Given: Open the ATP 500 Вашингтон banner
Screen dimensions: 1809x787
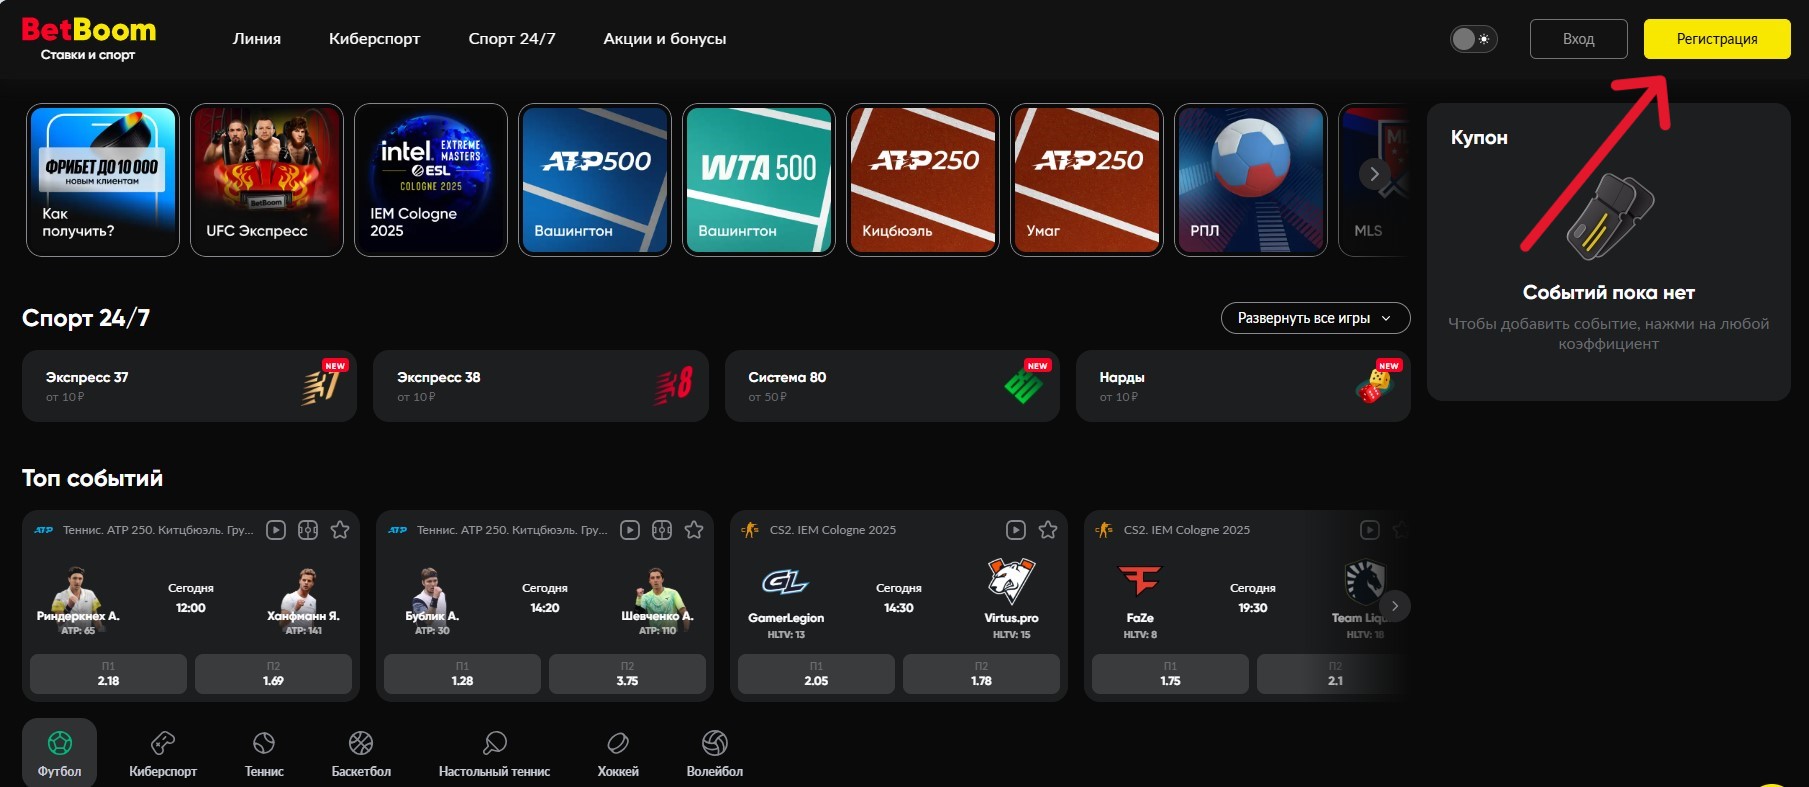Looking at the screenshot, I should [x=595, y=180].
